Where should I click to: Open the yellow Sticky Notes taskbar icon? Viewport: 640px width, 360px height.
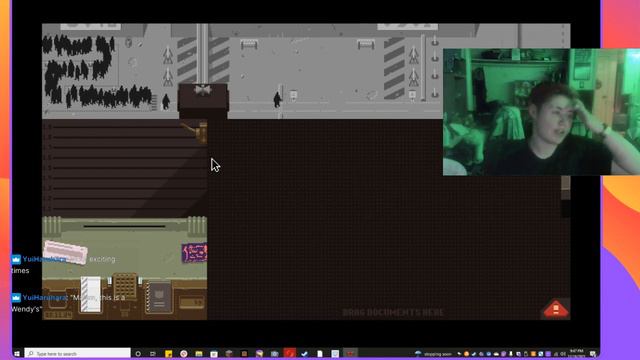coord(169,353)
